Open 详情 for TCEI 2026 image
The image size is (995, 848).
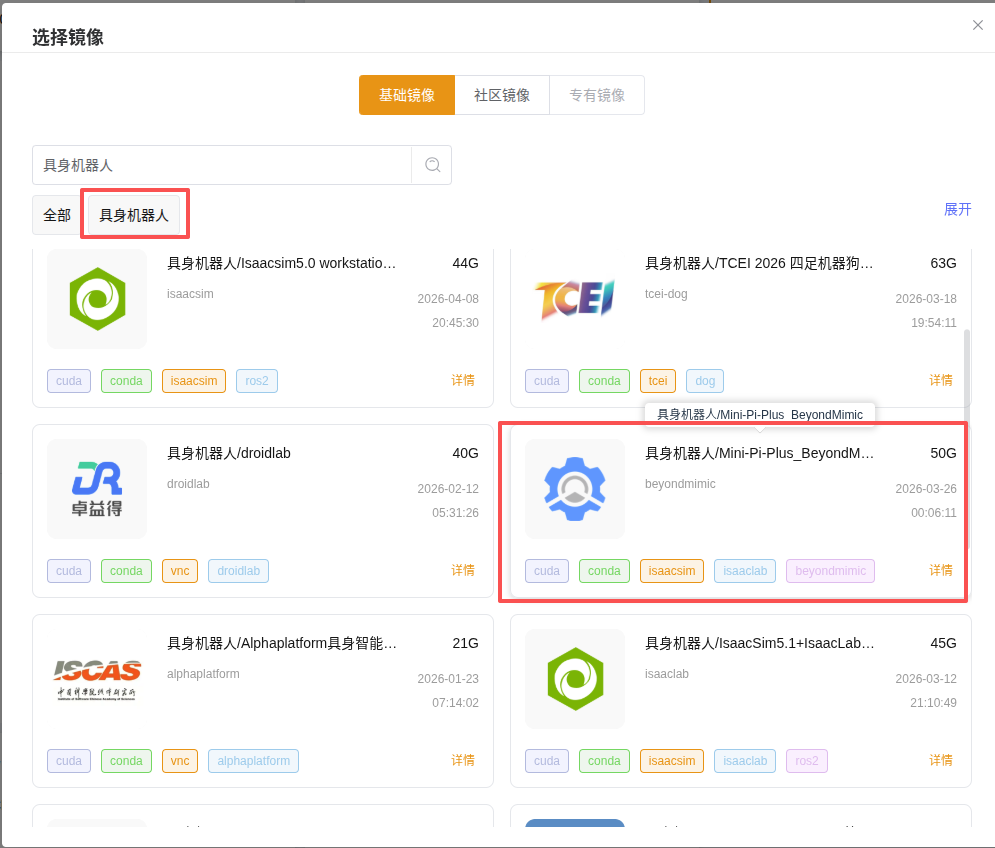(x=941, y=380)
